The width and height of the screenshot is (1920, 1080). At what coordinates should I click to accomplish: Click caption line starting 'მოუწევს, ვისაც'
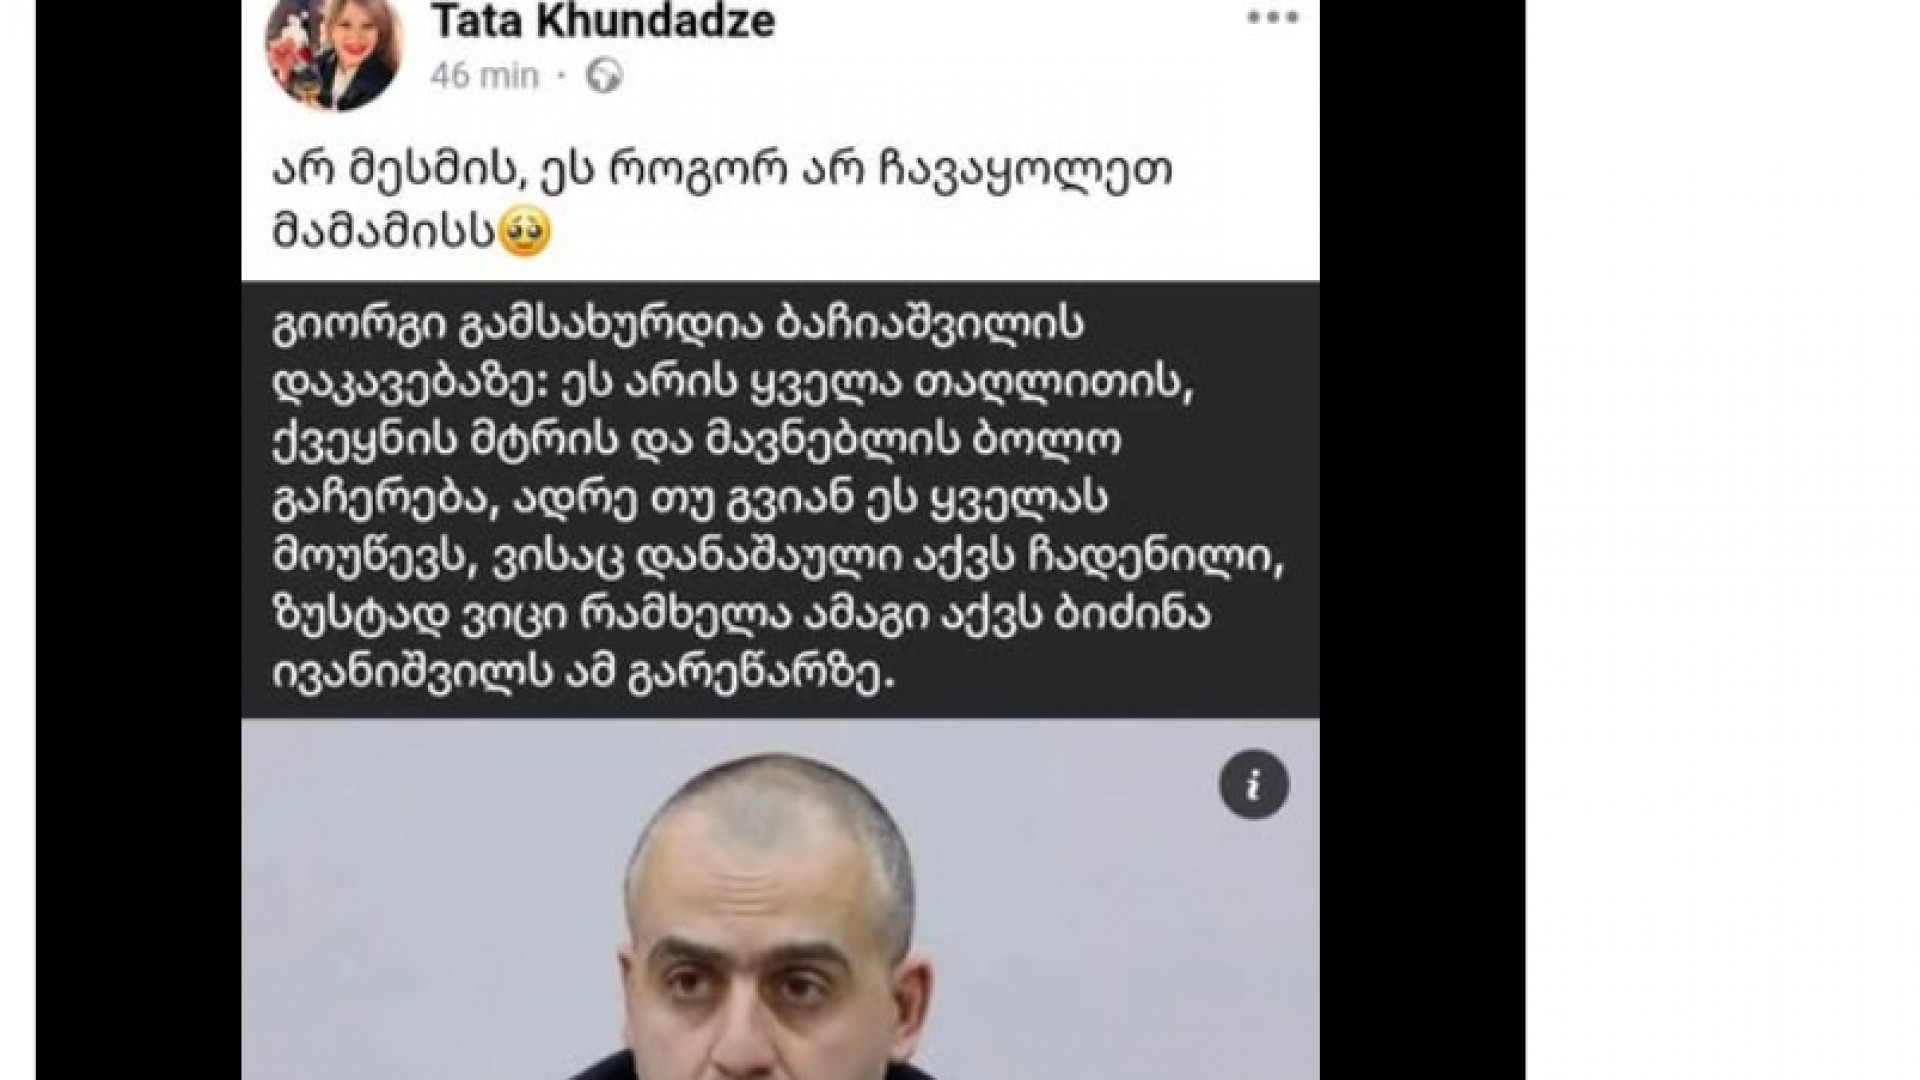777,559
